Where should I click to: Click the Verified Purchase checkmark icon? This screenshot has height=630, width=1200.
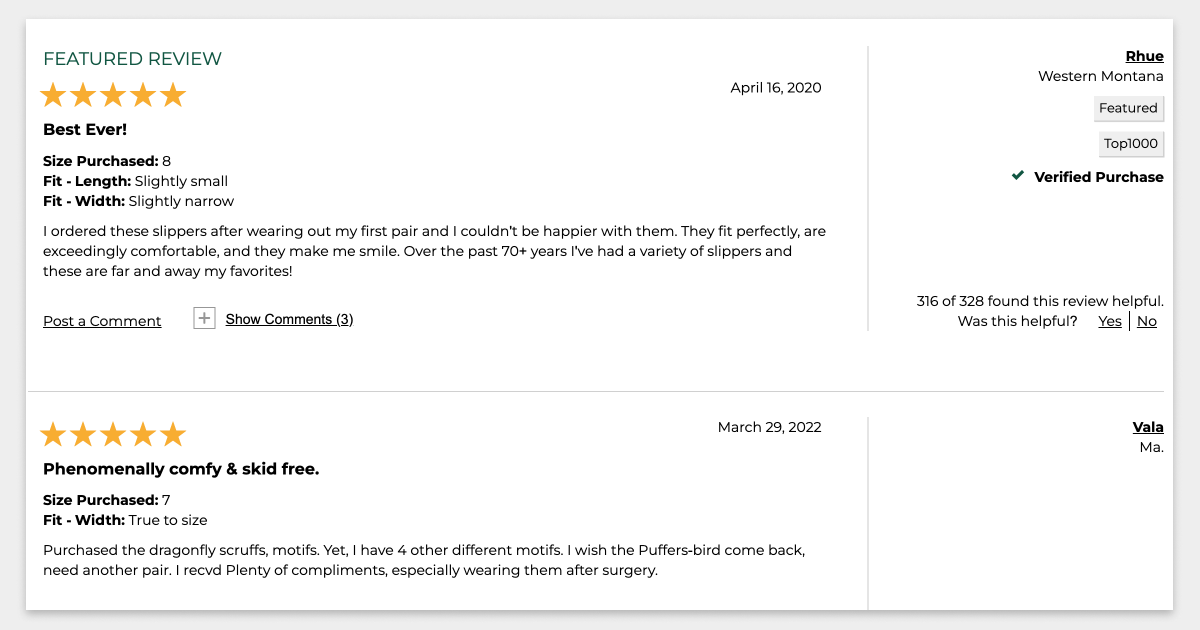[1018, 176]
